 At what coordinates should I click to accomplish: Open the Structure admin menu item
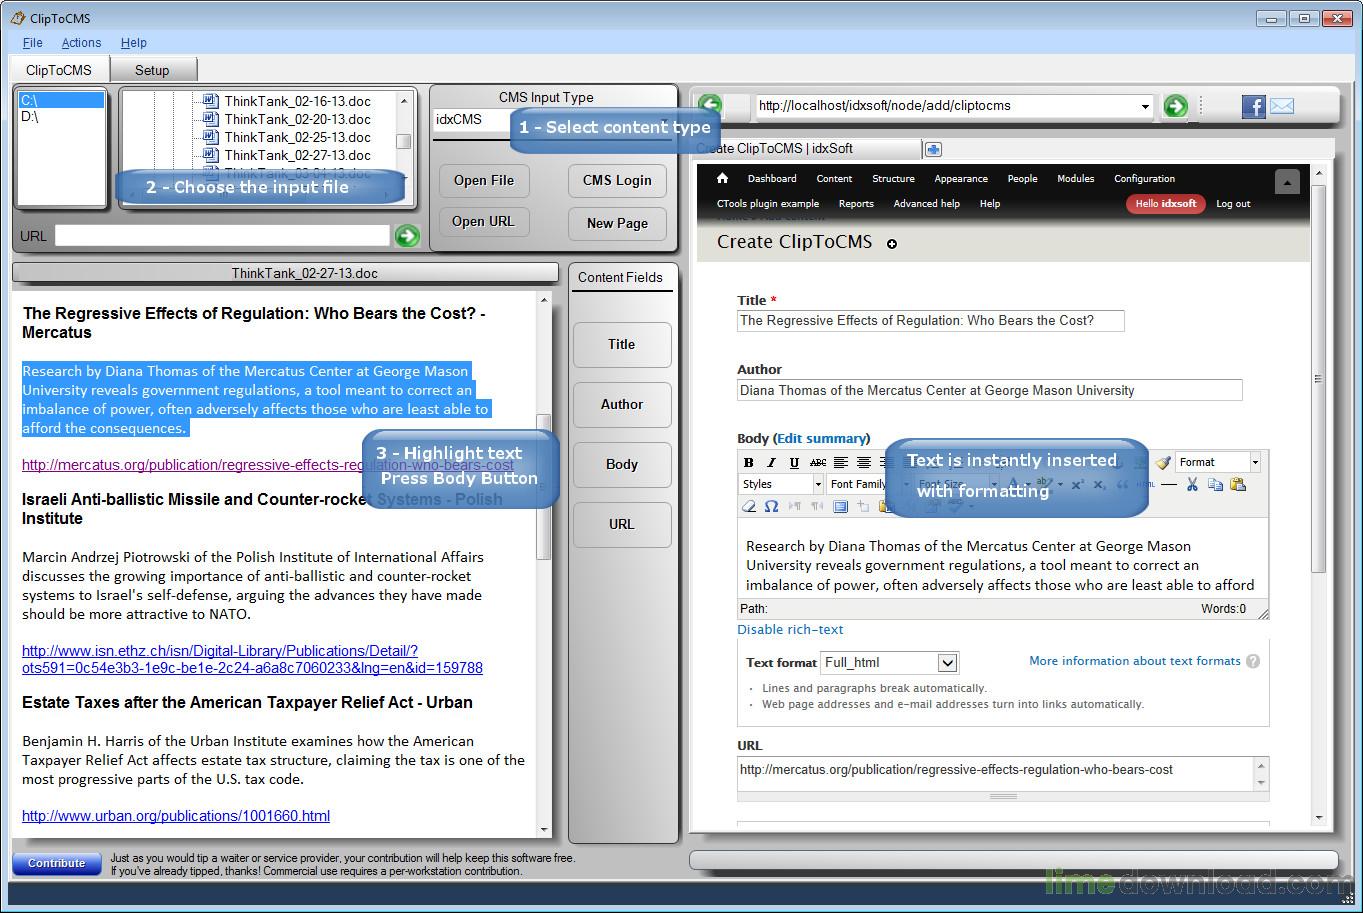click(x=893, y=178)
